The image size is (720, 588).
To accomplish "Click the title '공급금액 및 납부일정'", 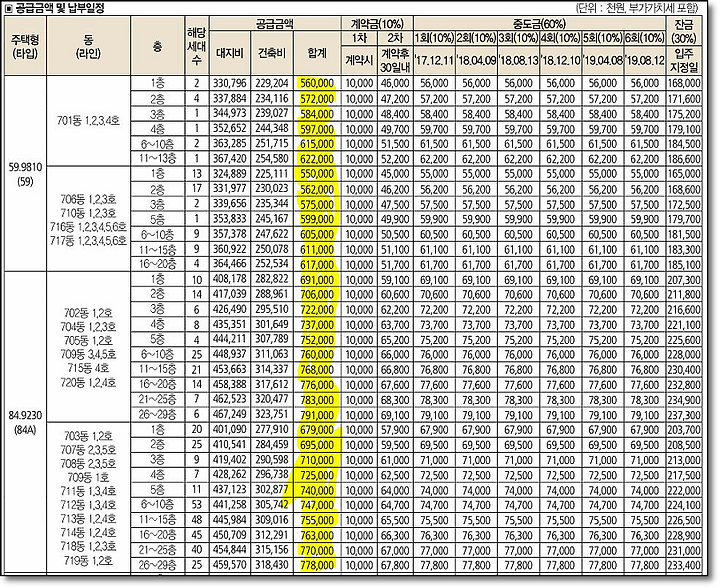I will coord(60,8).
